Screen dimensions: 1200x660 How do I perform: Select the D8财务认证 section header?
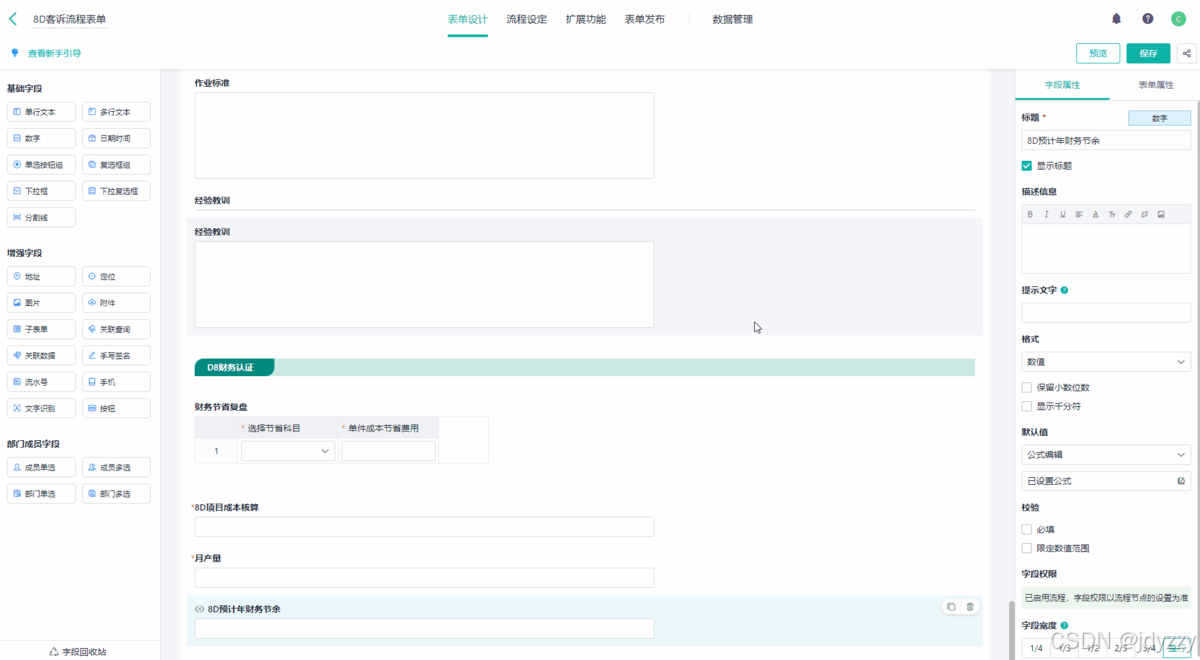[x=584, y=367]
